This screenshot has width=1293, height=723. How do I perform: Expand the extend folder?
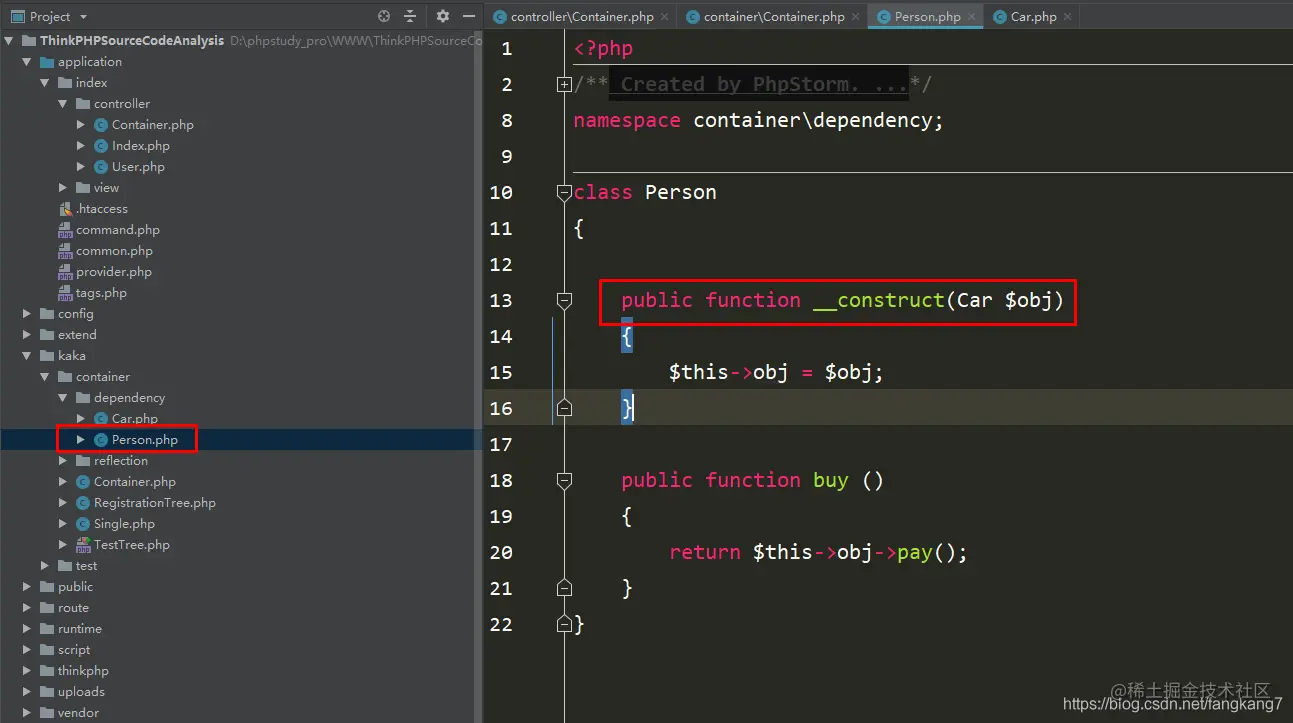(x=27, y=335)
